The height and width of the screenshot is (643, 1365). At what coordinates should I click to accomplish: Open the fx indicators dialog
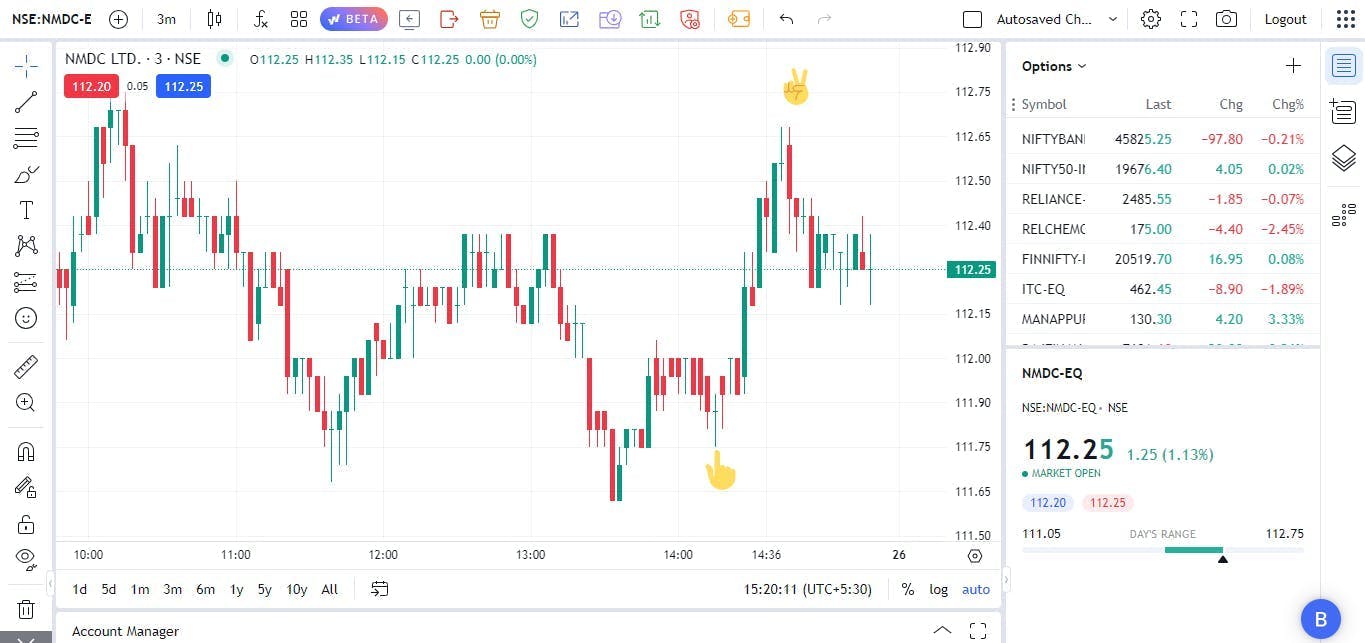261,19
